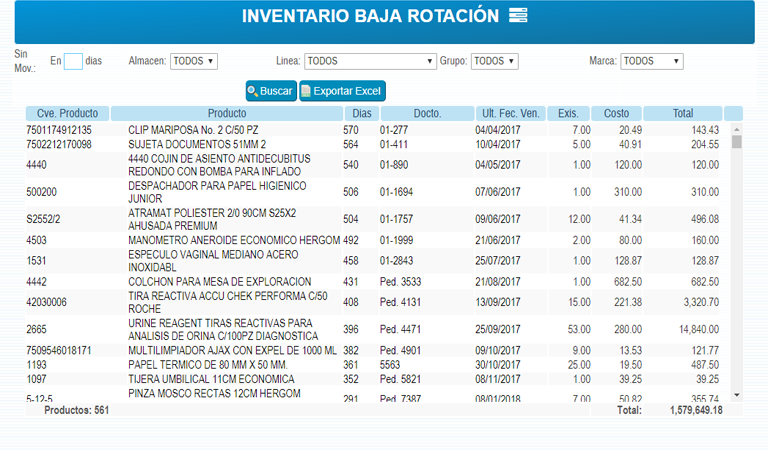Screen dimensions: 768x450
Task: Select the CLIP MARIPOSA No. 2 row
Action: click(232, 130)
